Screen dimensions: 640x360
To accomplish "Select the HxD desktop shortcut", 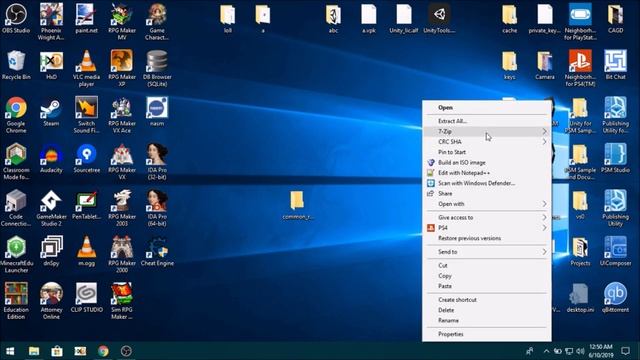I will (x=51, y=65).
